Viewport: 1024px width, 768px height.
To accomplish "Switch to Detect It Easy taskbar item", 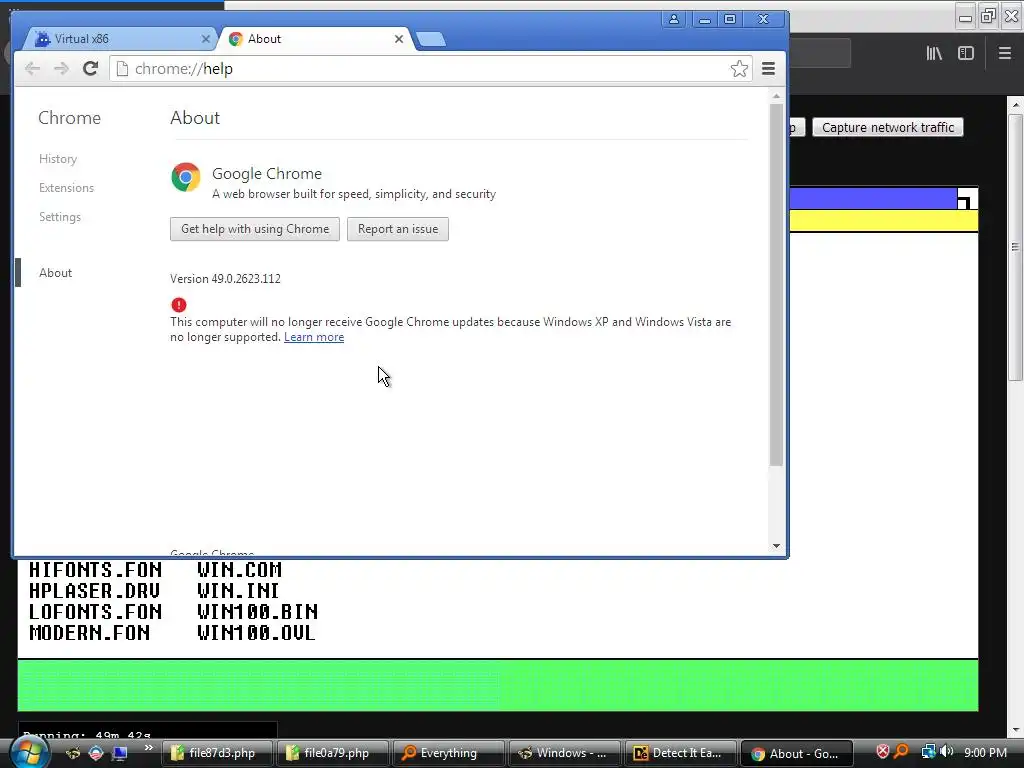I will point(680,753).
